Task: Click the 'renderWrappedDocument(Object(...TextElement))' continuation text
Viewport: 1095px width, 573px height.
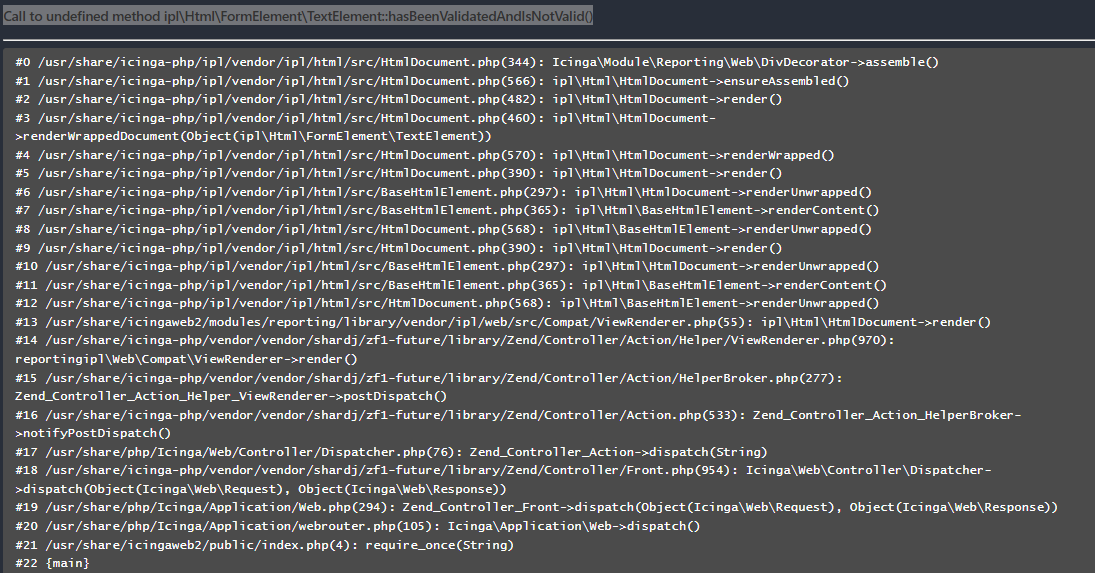Action: pos(253,136)
